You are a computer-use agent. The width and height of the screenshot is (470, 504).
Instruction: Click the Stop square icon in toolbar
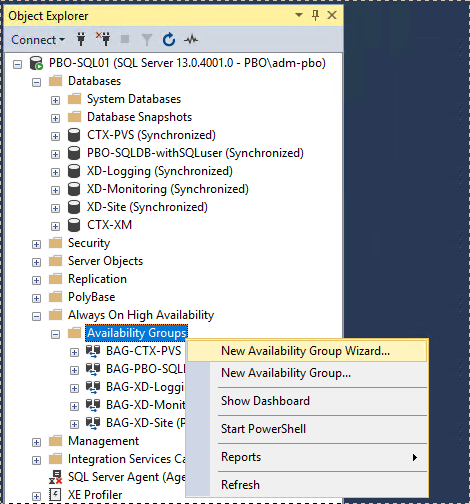125,39
